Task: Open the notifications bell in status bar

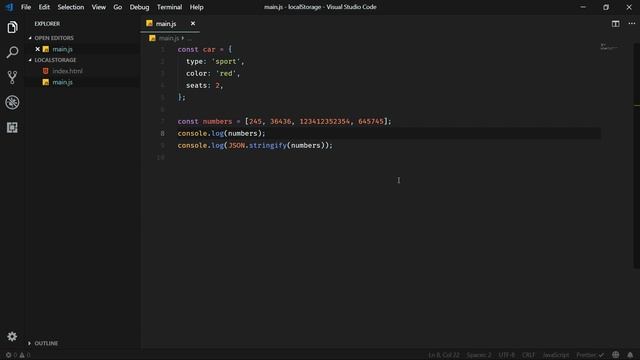Action: point(630,355)
